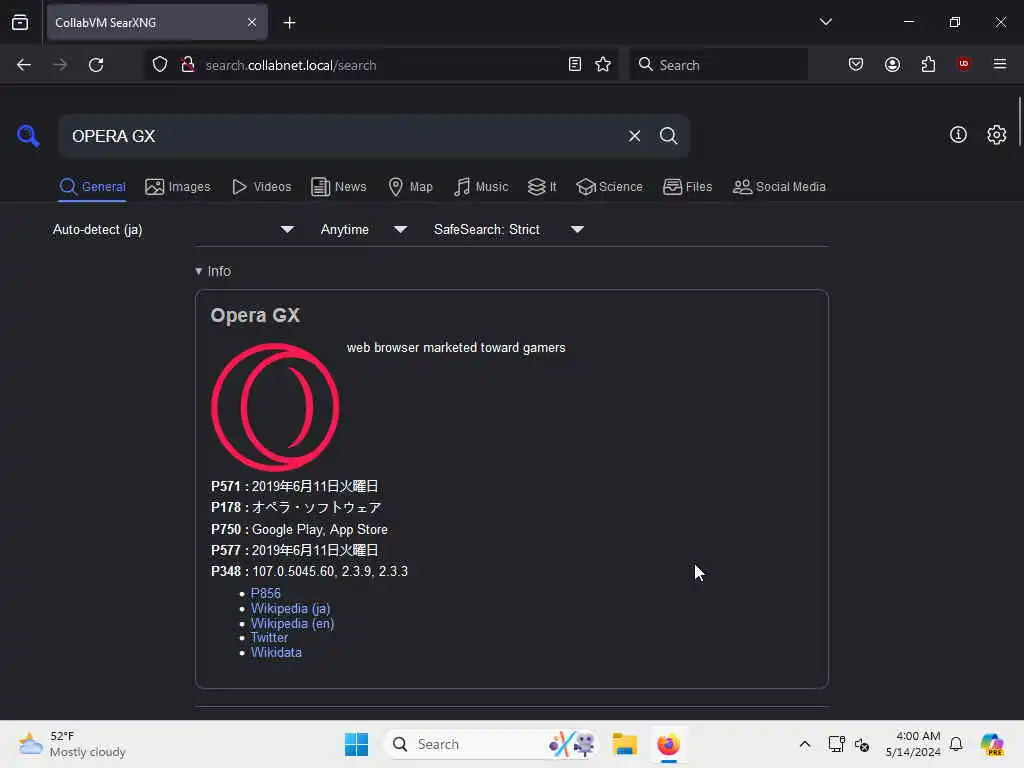The image size is (1024, 768).
Task: Open the network status tray icon
Action: [x=836, y=744]
